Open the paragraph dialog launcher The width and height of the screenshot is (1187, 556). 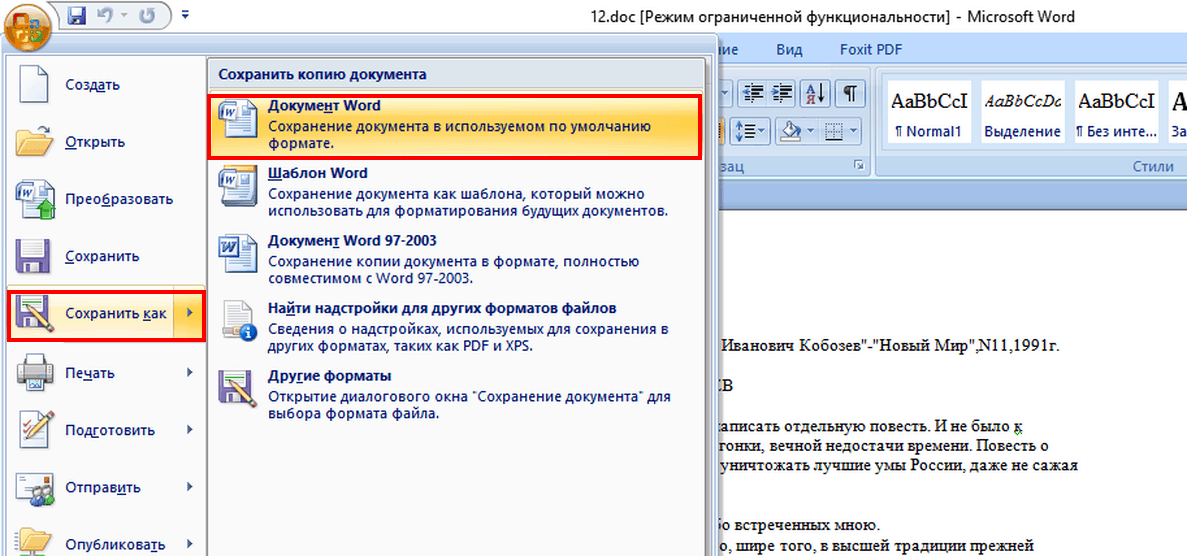(x=859, y=165)
